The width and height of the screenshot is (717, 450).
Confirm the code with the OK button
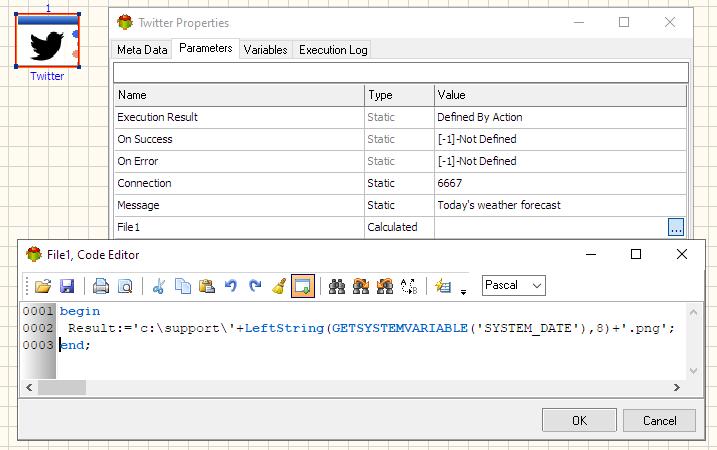579,420
